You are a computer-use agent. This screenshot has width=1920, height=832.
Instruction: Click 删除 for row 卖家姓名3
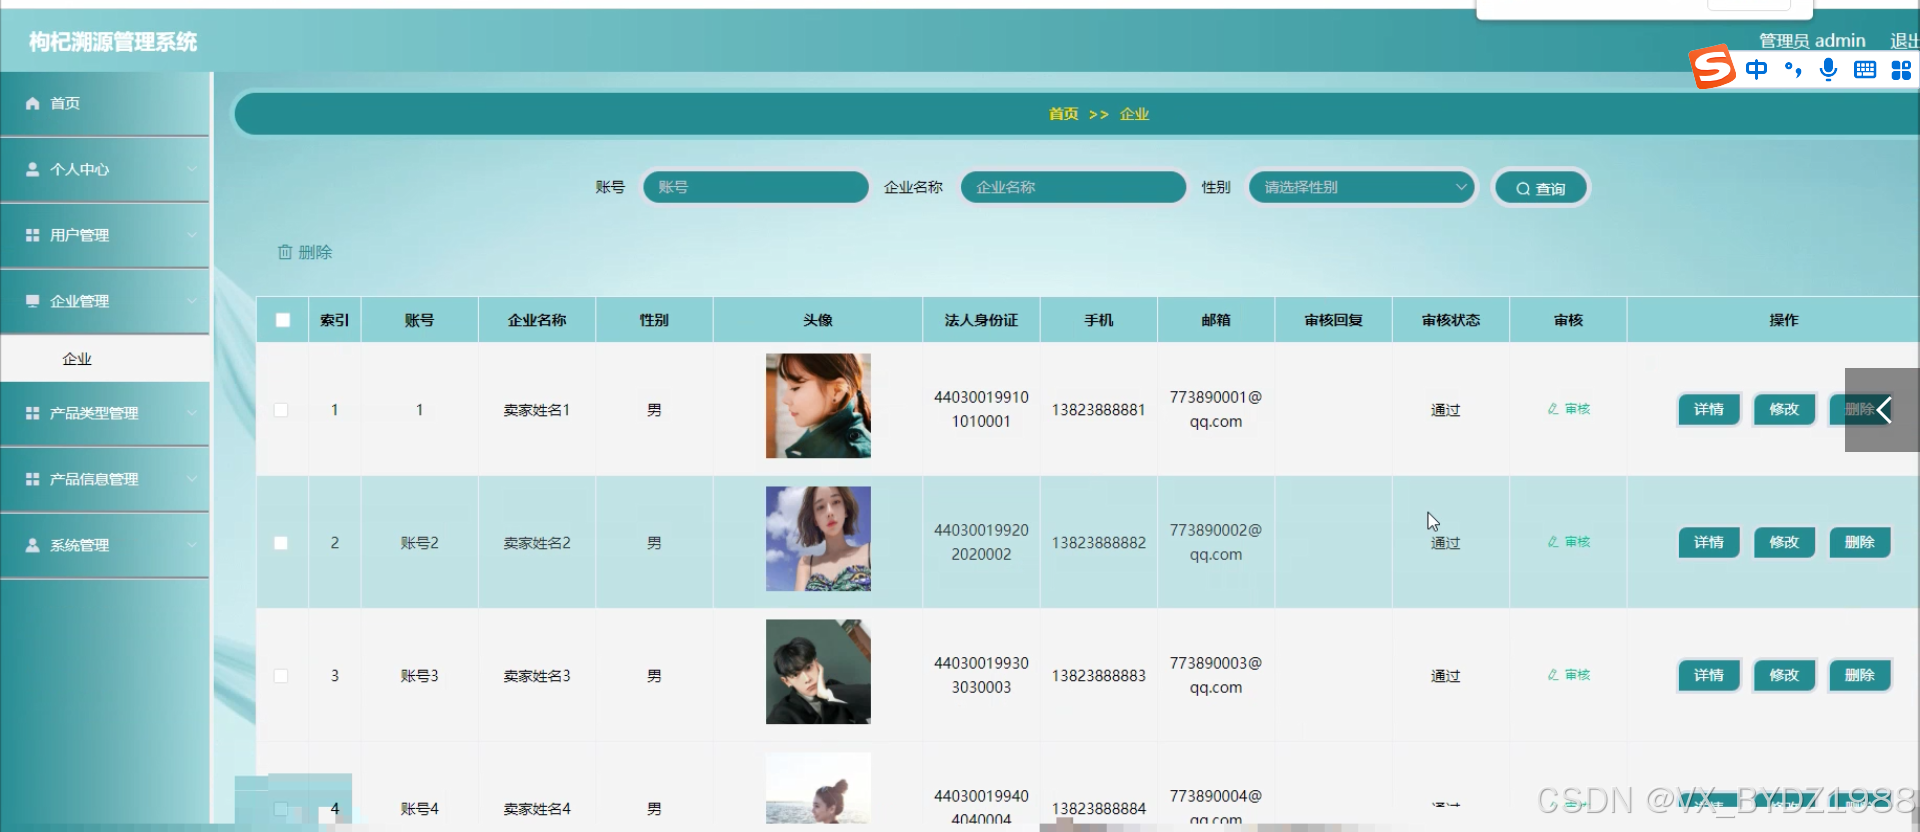[1860, 675]
